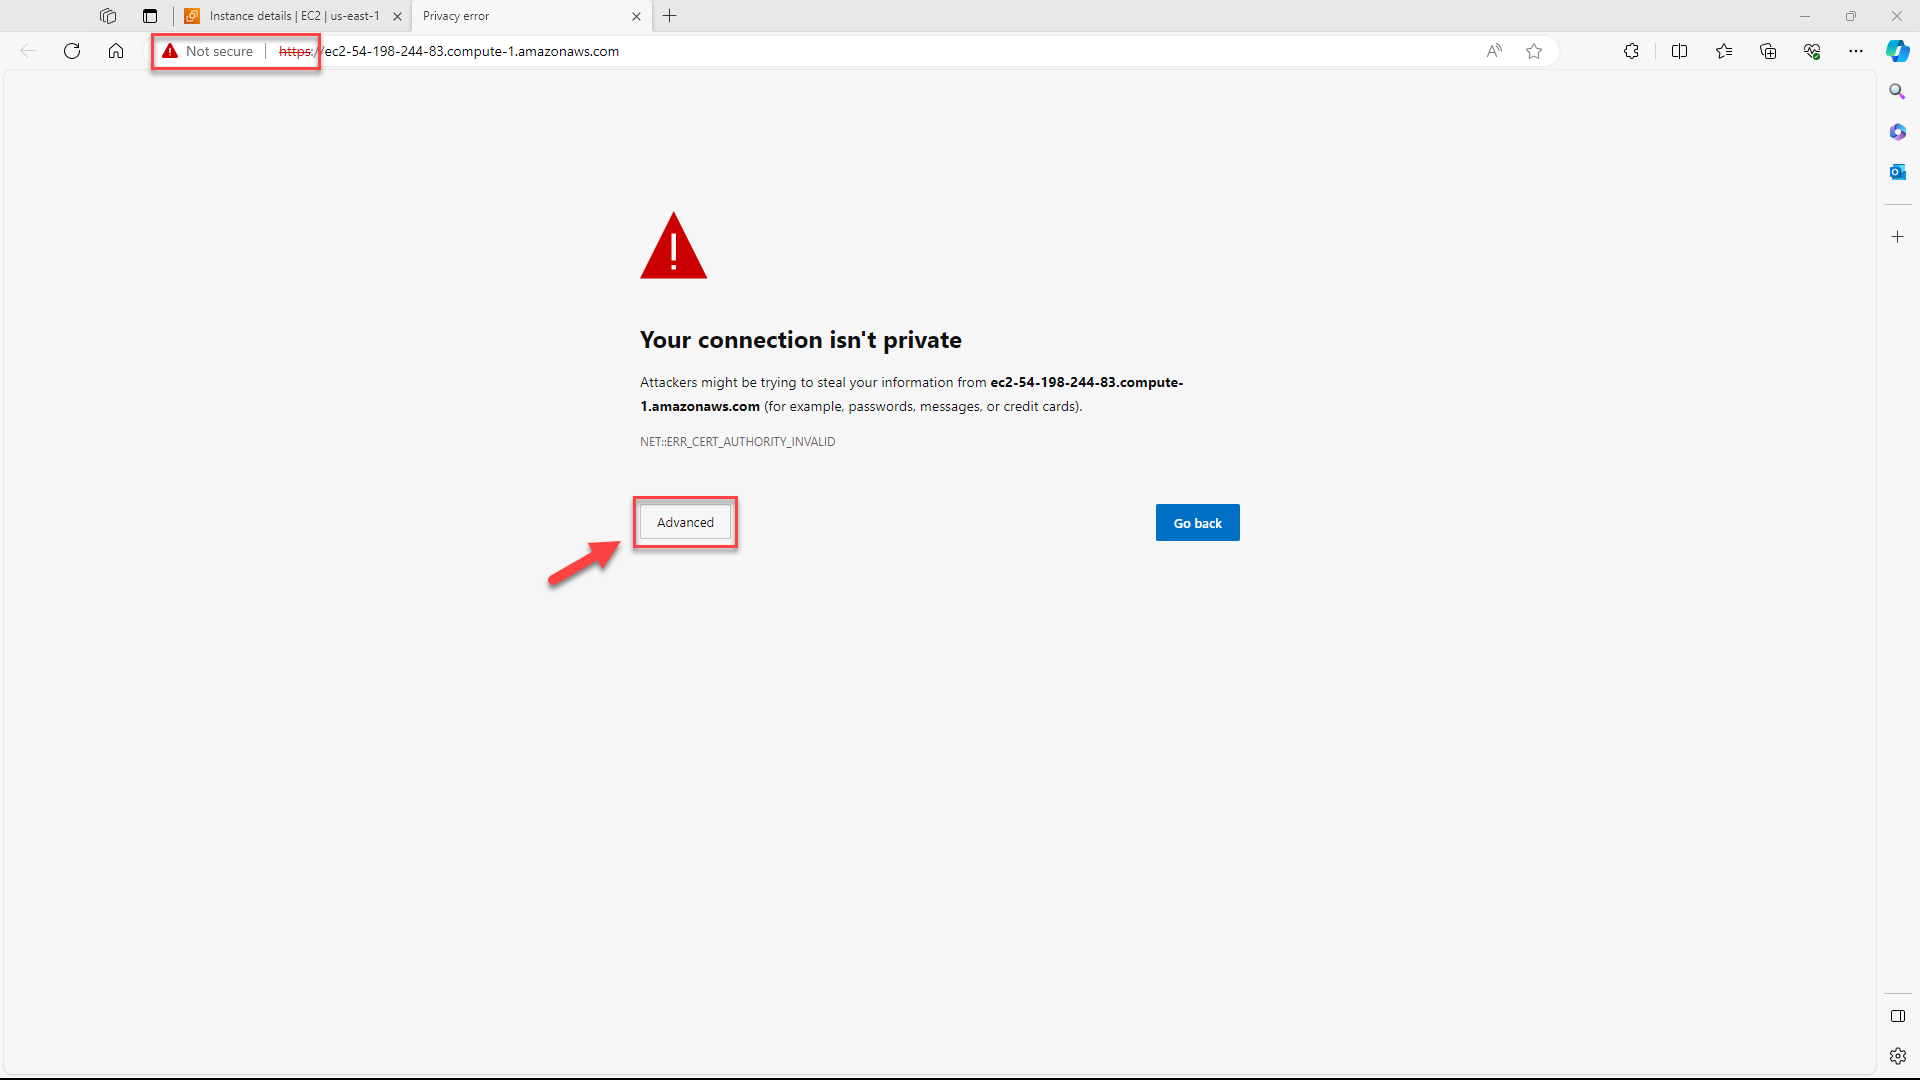Open Collections
The height and width of the screenshot is (1080, 1920).
(x=1768, y=51)
